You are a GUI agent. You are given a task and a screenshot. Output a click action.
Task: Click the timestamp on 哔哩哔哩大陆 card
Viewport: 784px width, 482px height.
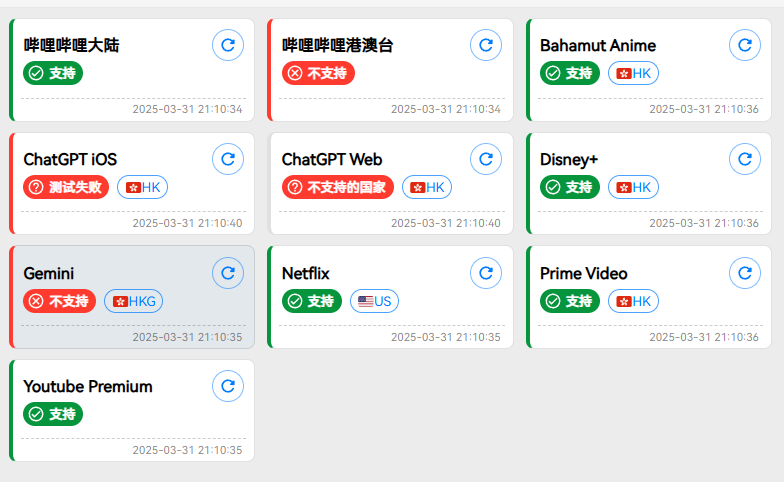click(x=188, y=109)
